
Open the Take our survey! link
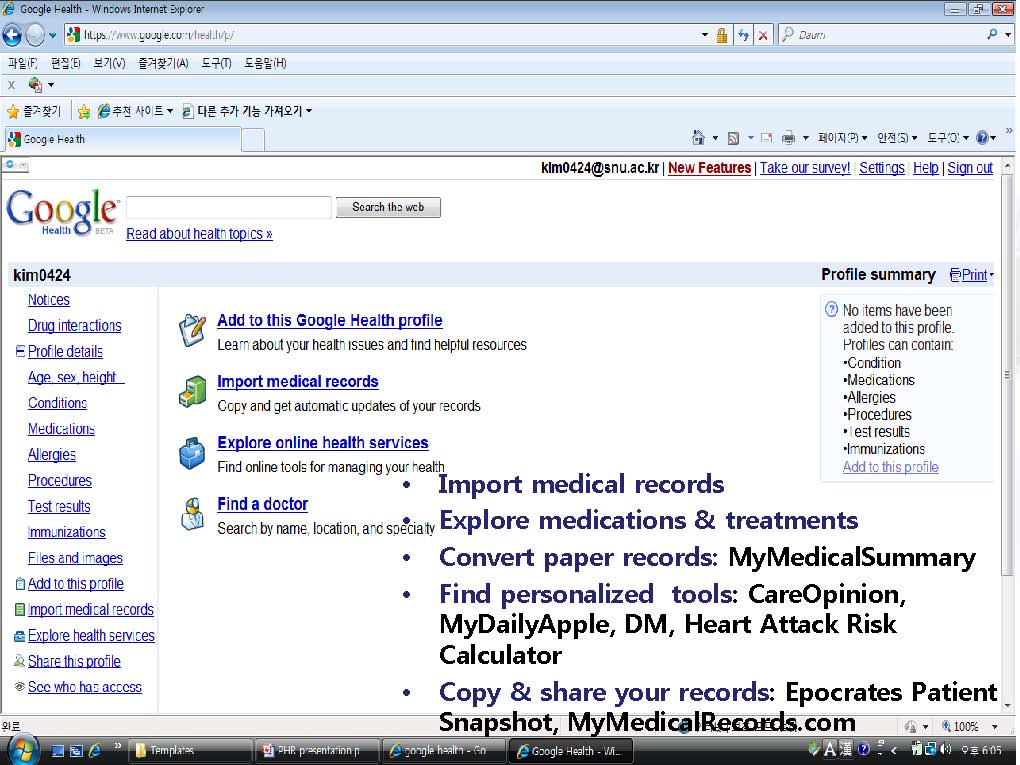pos(805,168)
